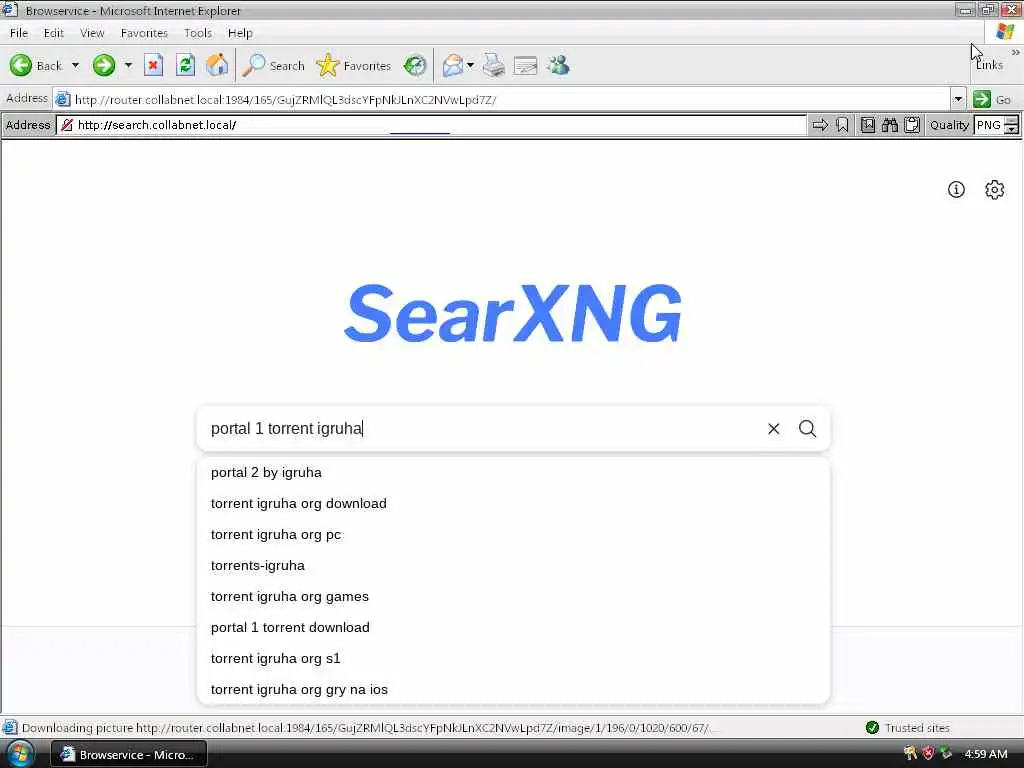Select suggestion 'torrent igruha org games'
This screenshot has width=1024, height=768.
click(513, 596)
